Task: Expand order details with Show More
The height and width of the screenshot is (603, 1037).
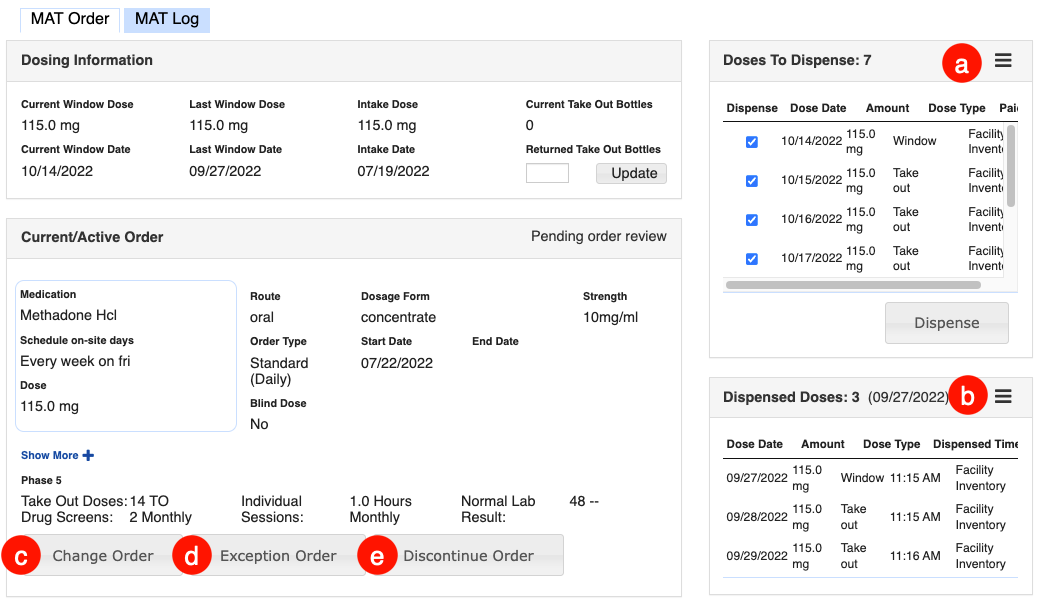Action: pyautogui.click(x=50, y=456)
